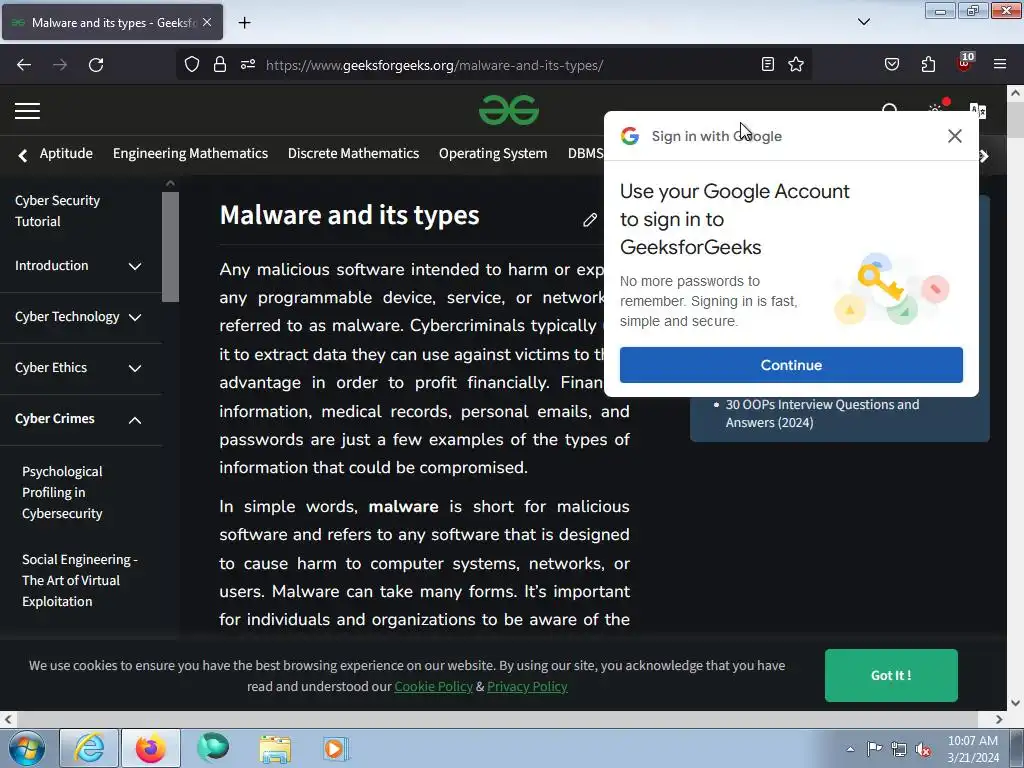Click the muted volume tray icon
1024x768 pixels.
[x=923, y=750]
